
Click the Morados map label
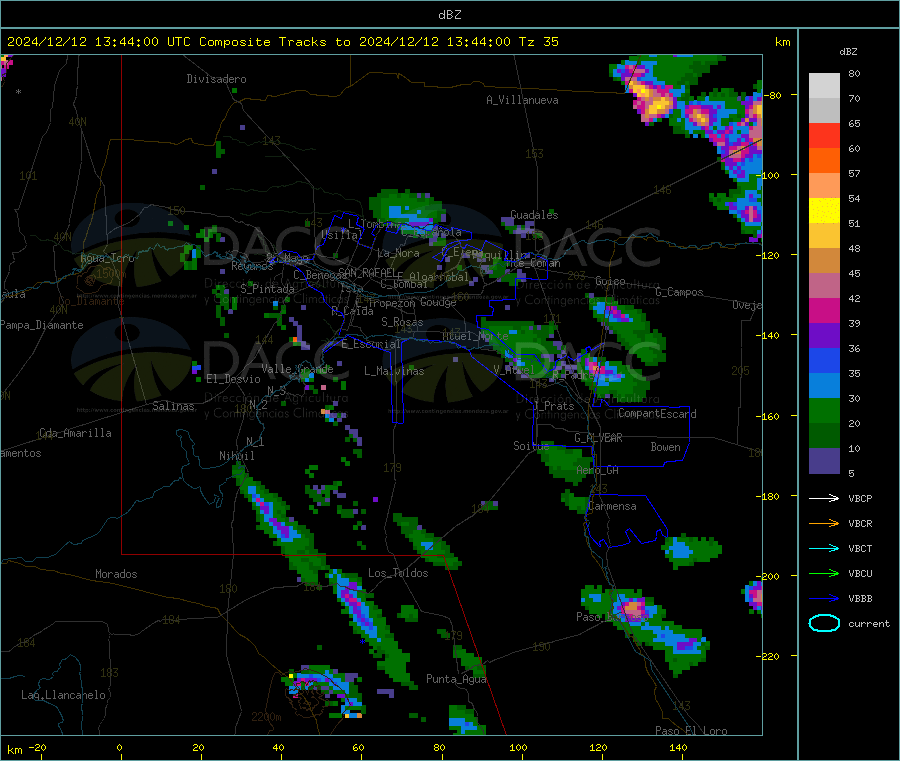[116, 574]
